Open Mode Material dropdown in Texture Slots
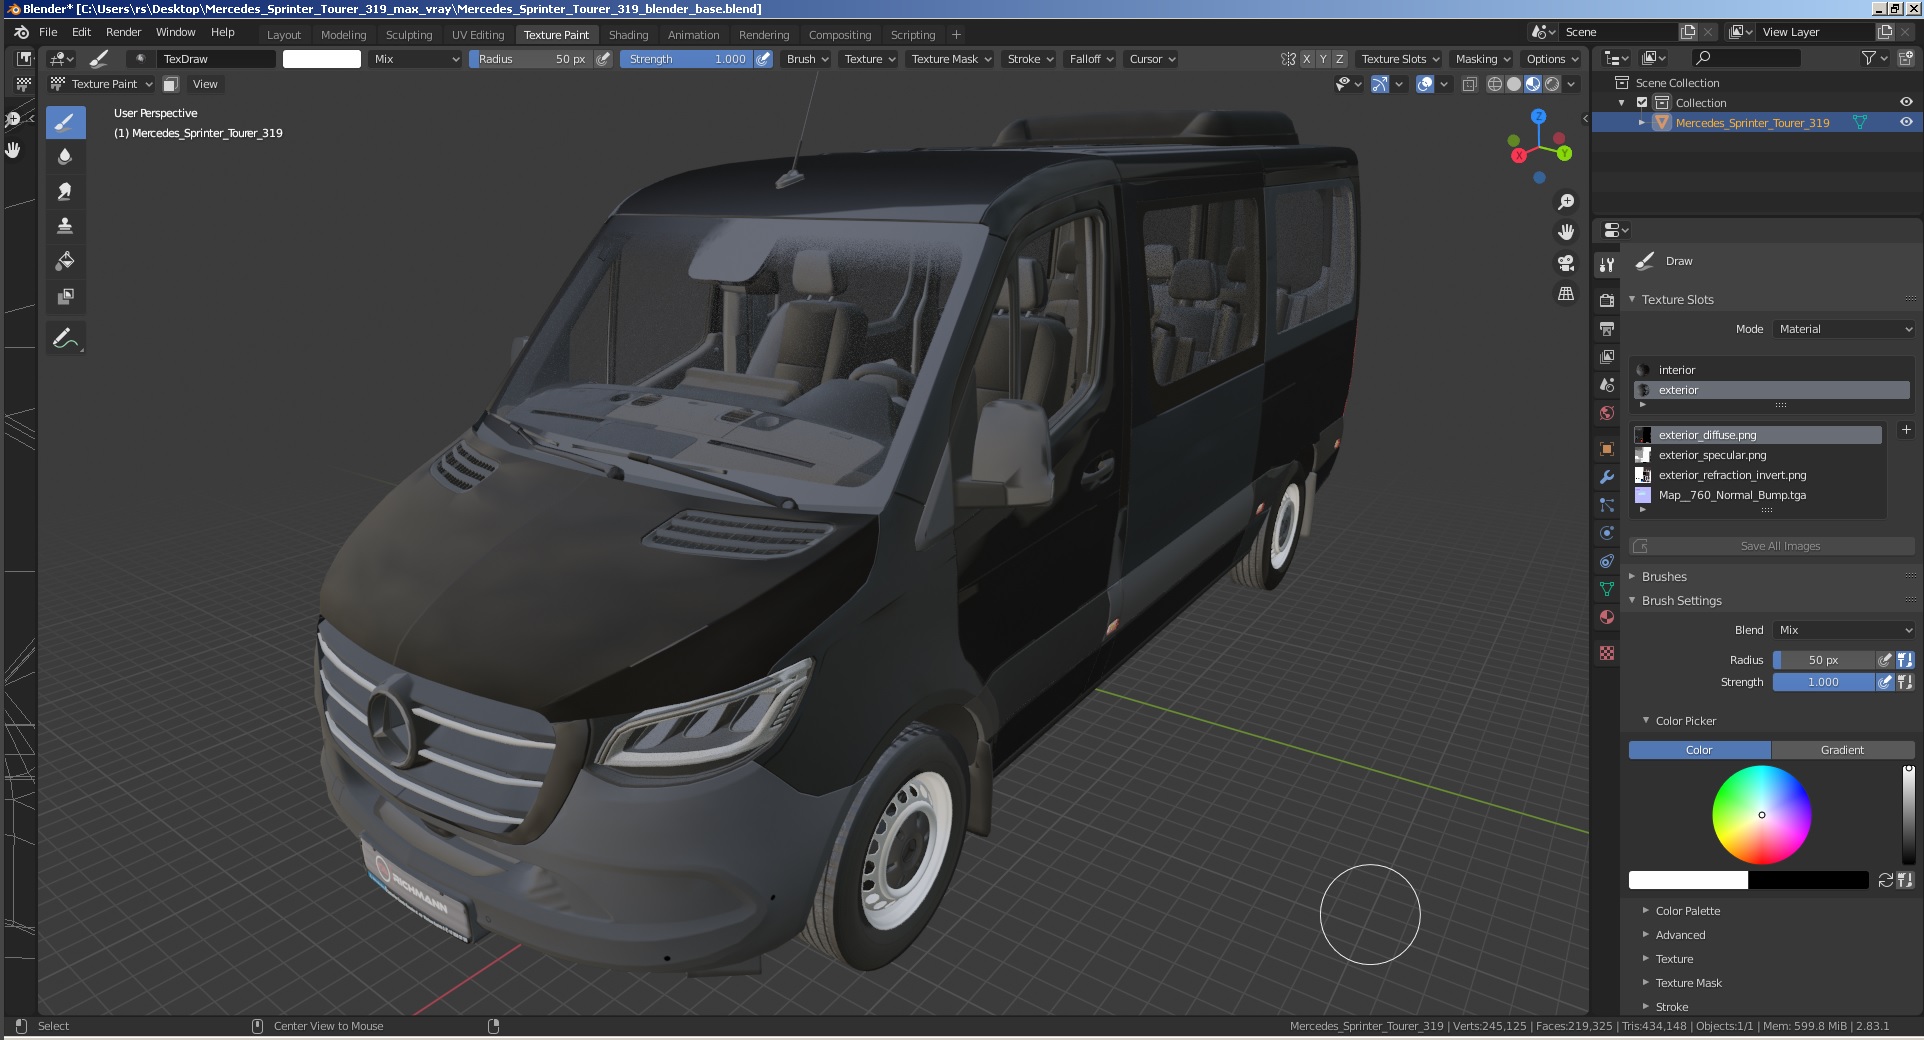The height and width of the screenshot is (1040, 1924). pyautogui.click(x=1844, y=329)
